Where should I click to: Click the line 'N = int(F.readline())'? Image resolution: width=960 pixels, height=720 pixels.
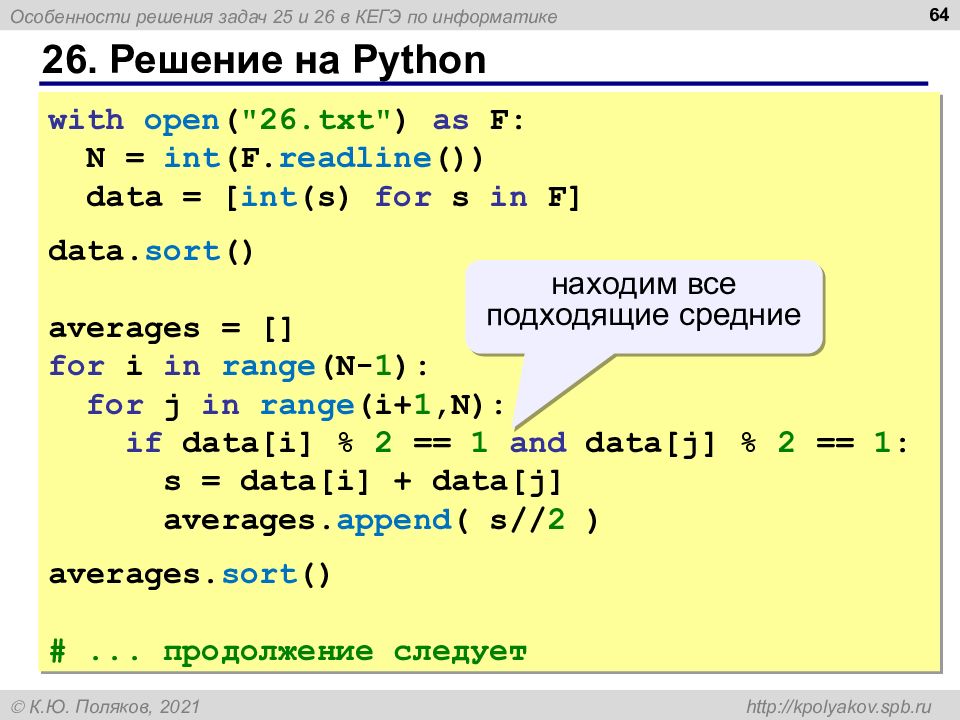285,159
